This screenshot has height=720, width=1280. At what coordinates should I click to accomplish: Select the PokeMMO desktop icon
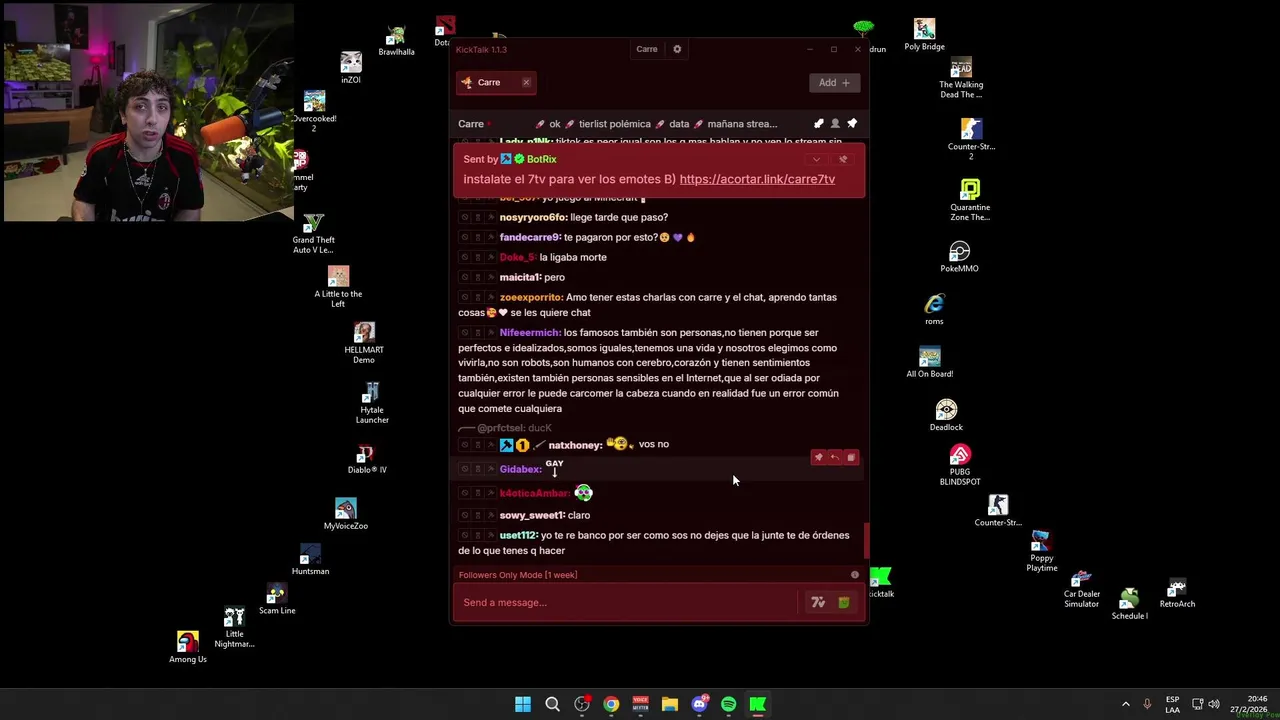[959, 256]
